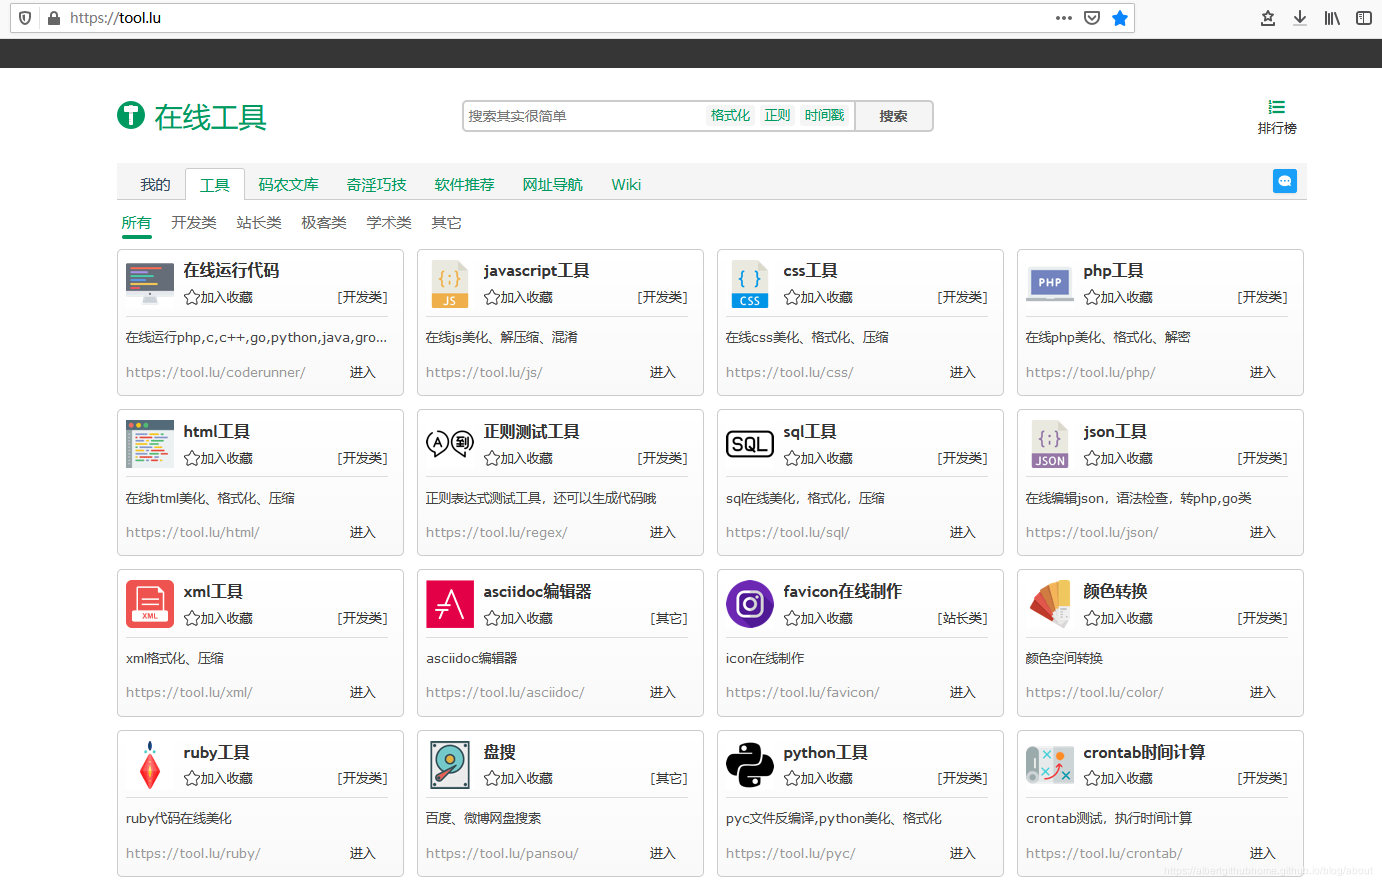Click the ruby工具 gem icon
The image size is (1382, 886).
click(150, 765)
